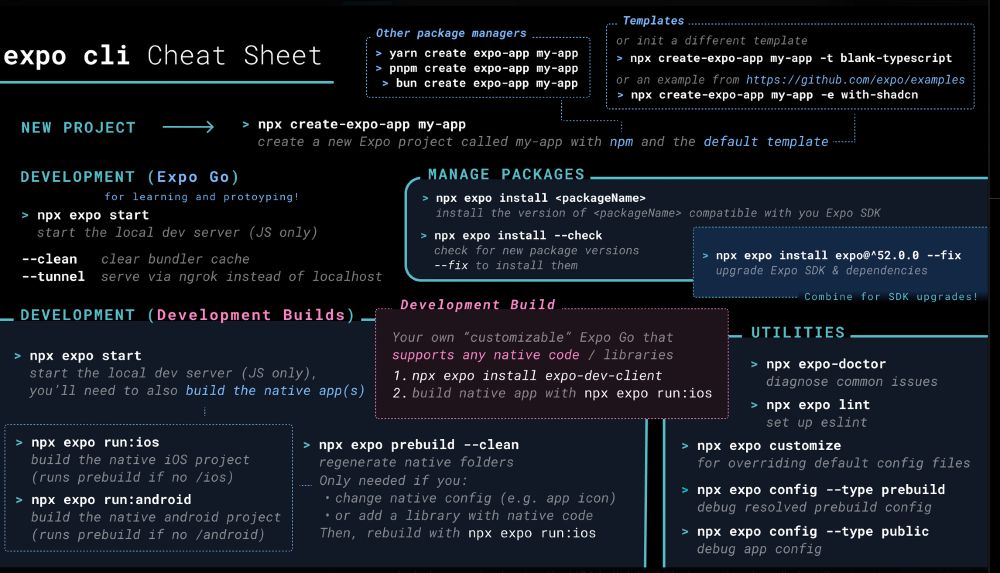Click 'build the native app(s)' highlighted text
Image resolution: width=1000 pixels, height=573 pixels.
pos(275,391)
